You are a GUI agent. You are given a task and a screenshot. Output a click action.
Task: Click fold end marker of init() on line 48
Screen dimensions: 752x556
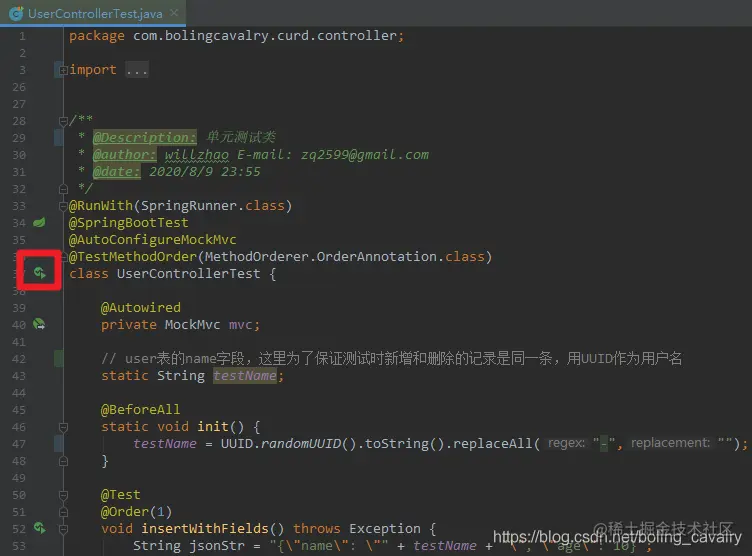point(63,461)
